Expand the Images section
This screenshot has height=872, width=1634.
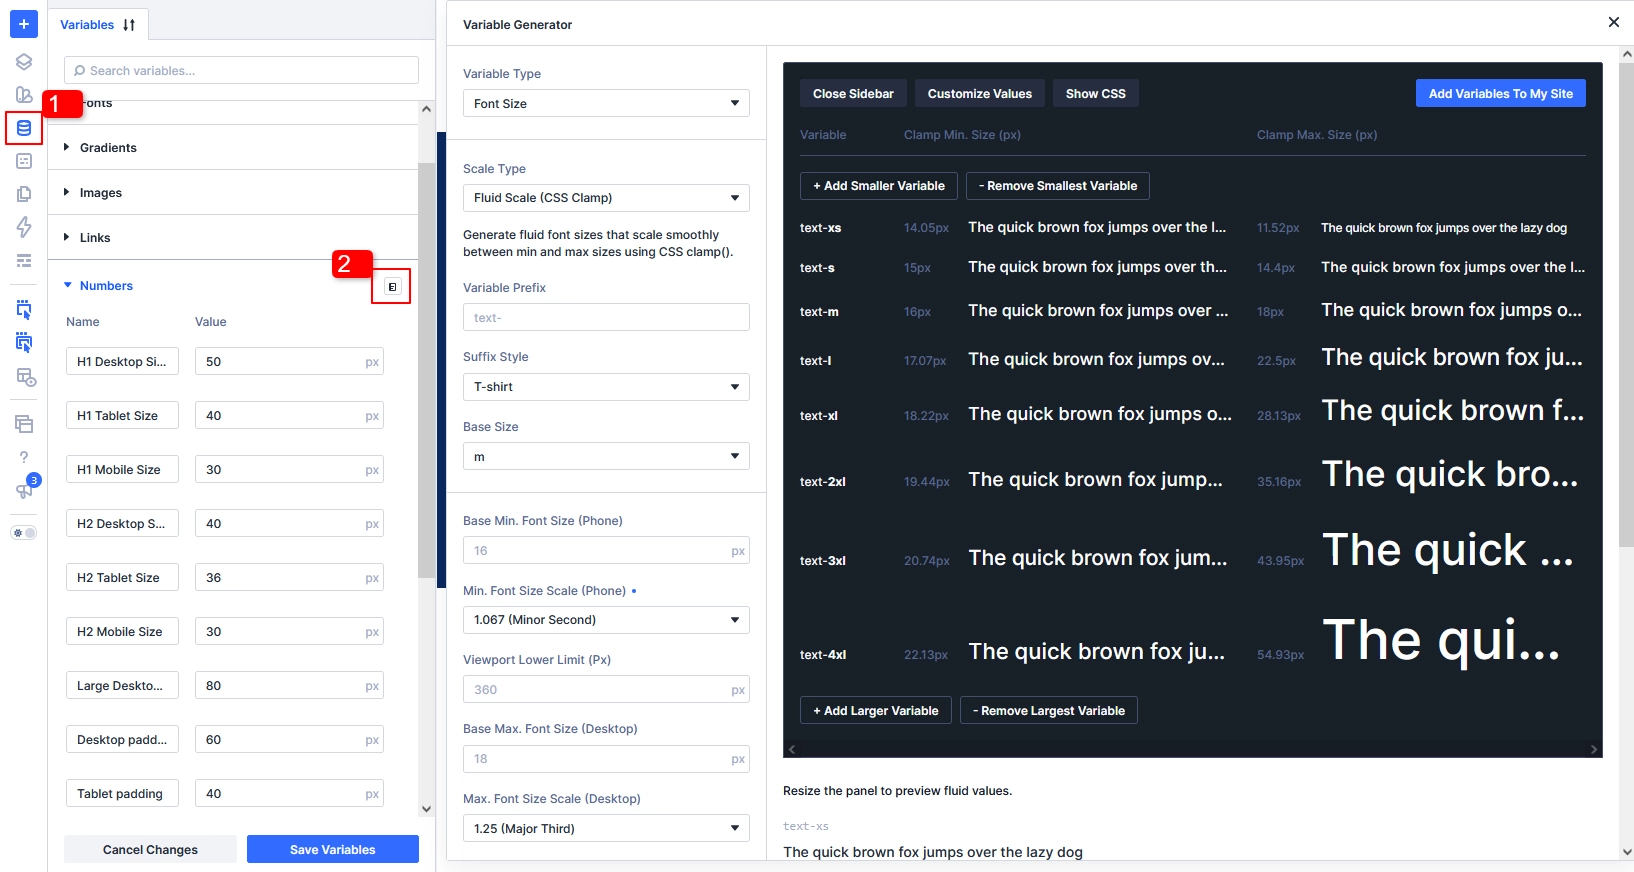click(233, 192)
